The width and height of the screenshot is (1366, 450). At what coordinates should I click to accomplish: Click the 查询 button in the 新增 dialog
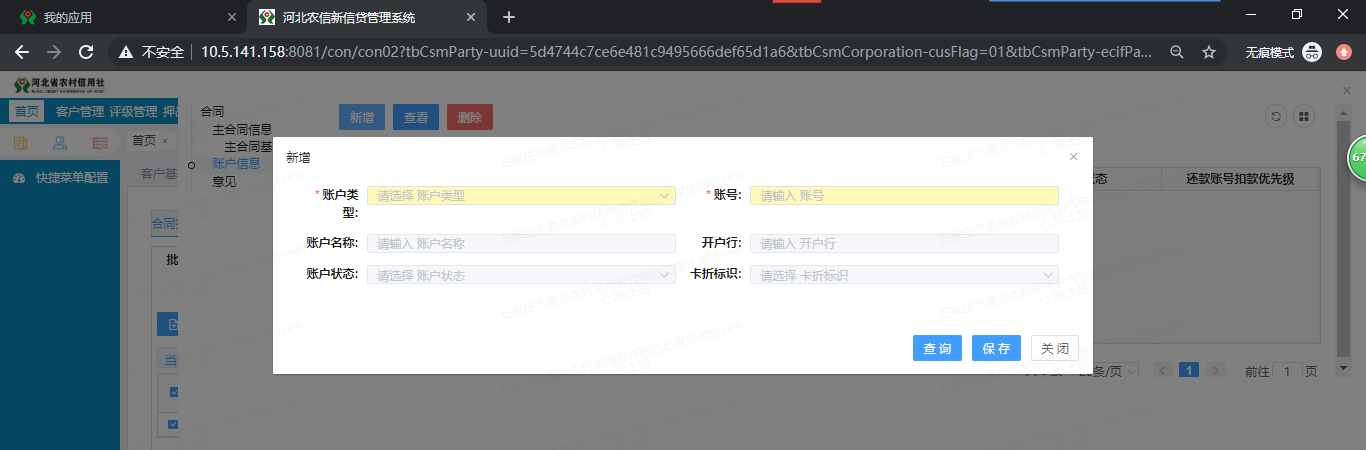[x=937, y=348]
